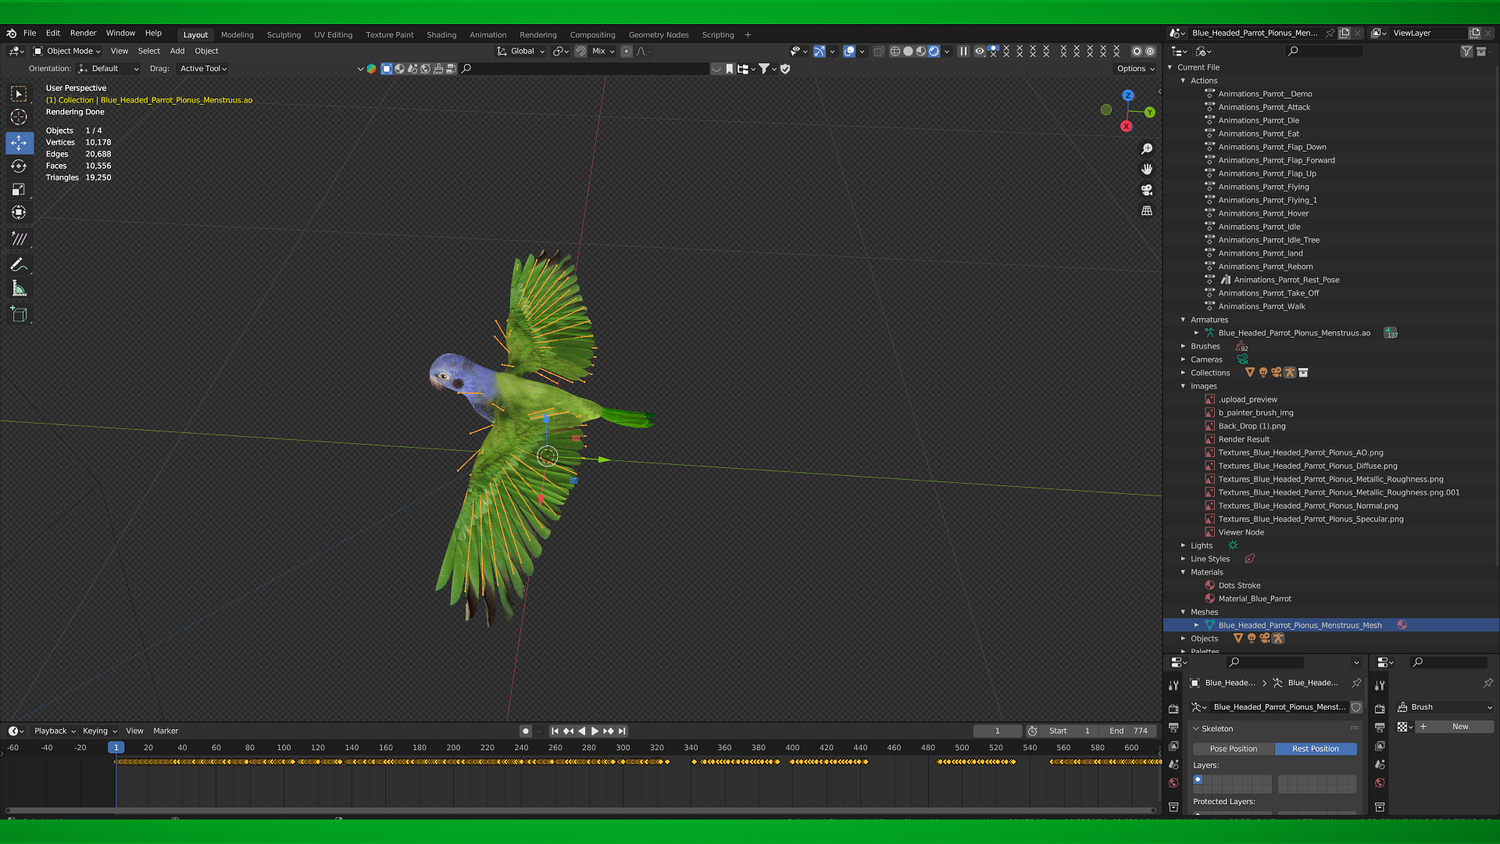The image size is (1500, 844).
Task: Click the zoom magnifier icon in the viewport
Action: pyautogui.click(x=1147, y=149)
